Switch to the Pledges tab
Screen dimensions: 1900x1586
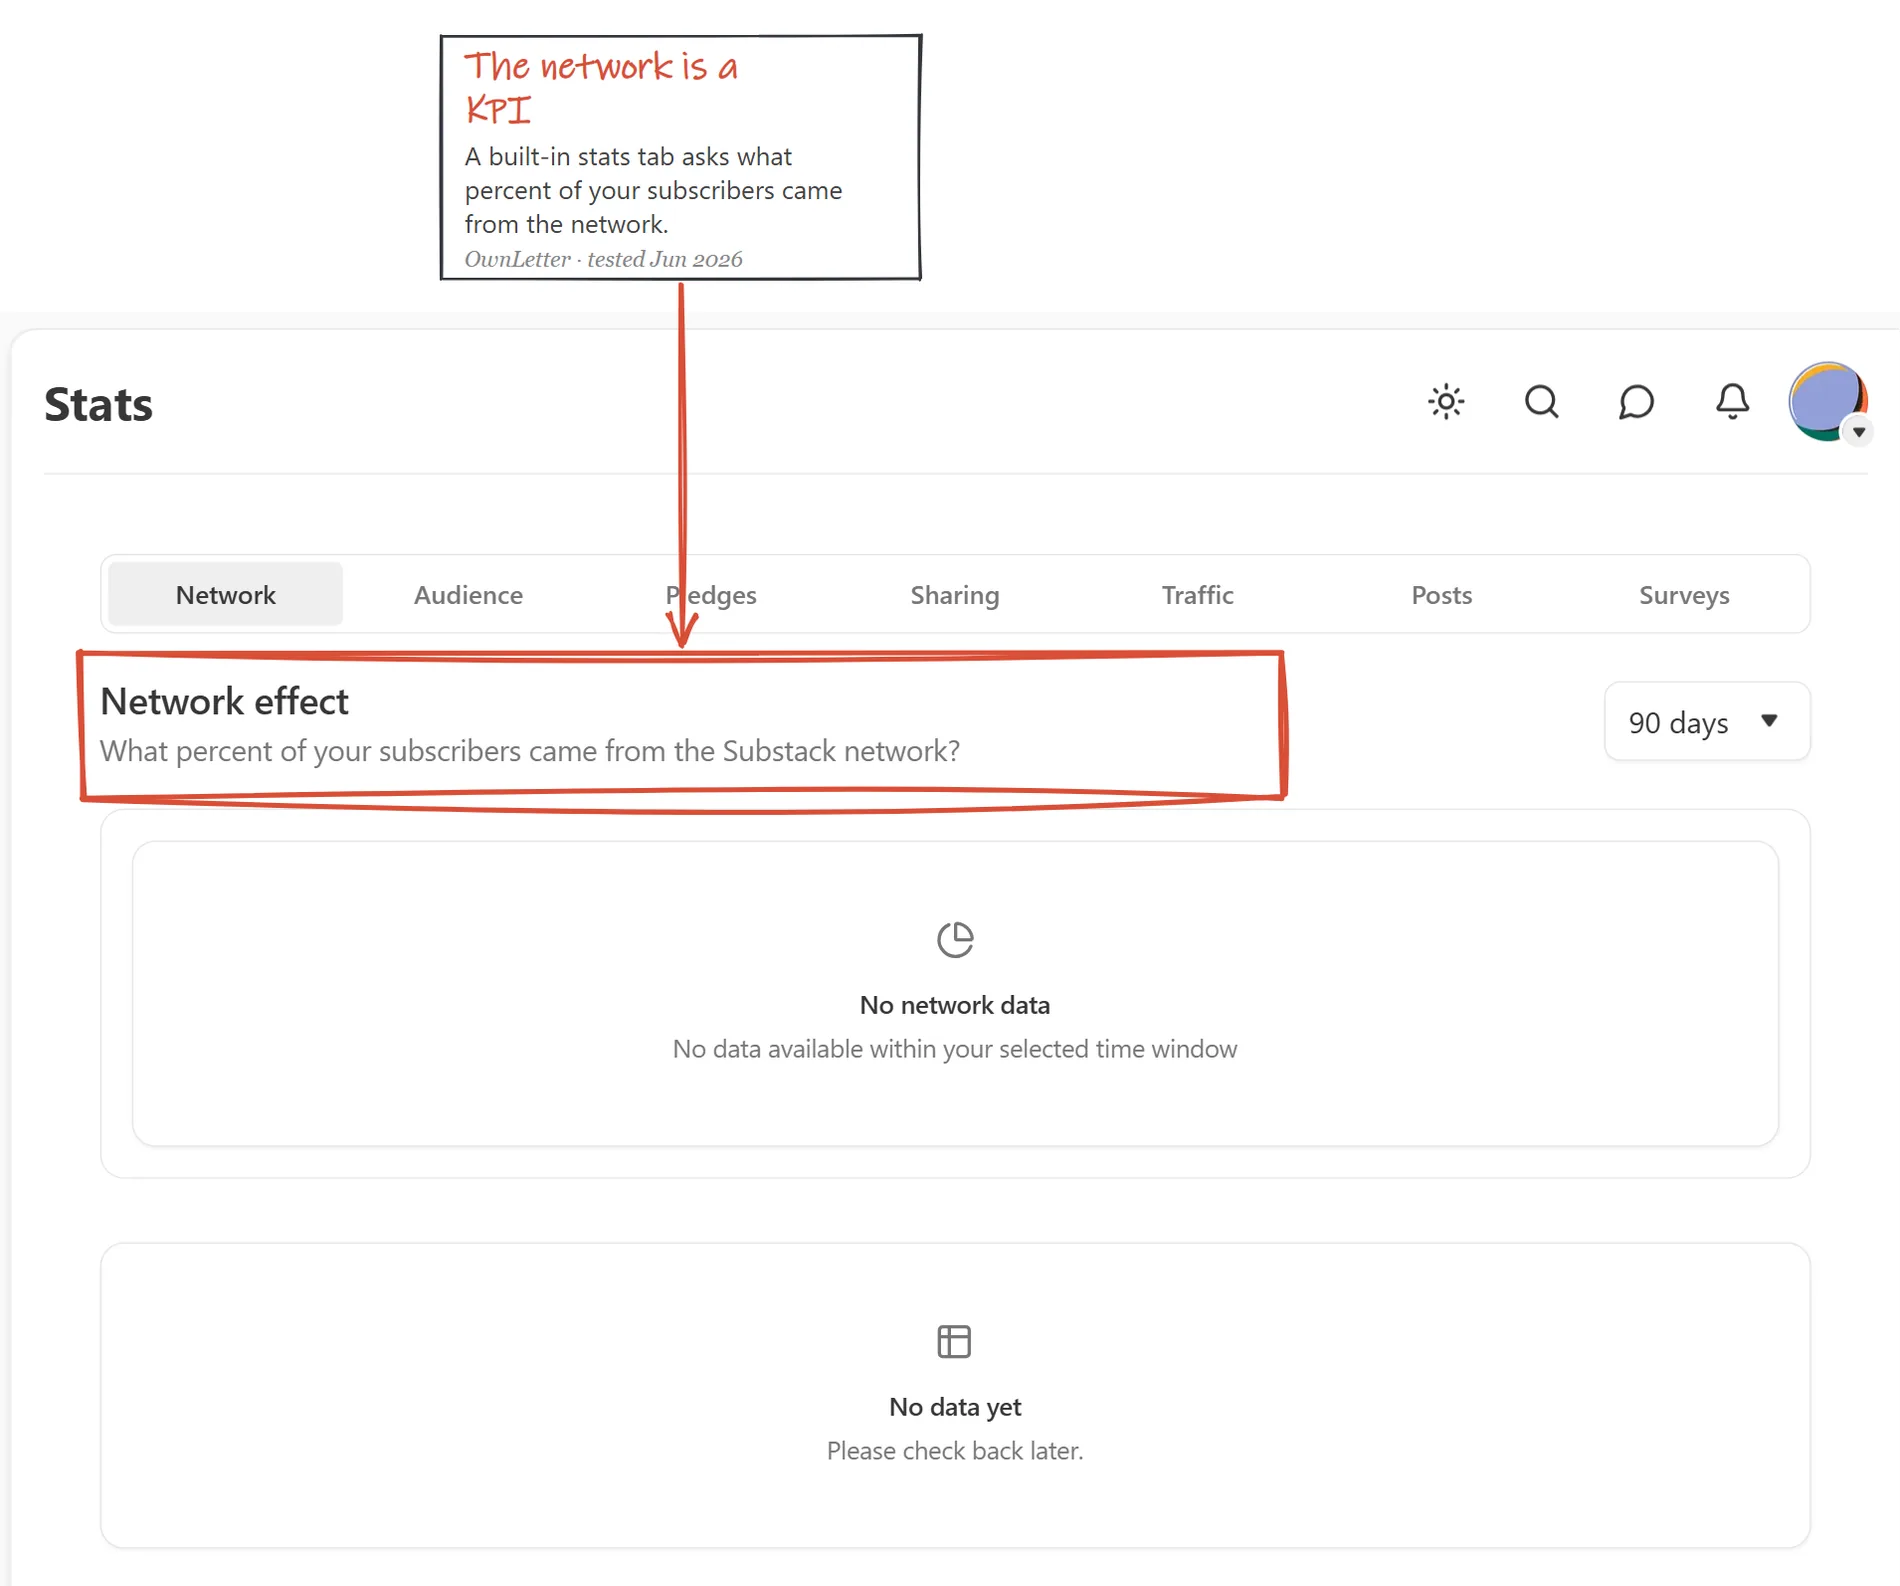(711, 595)
